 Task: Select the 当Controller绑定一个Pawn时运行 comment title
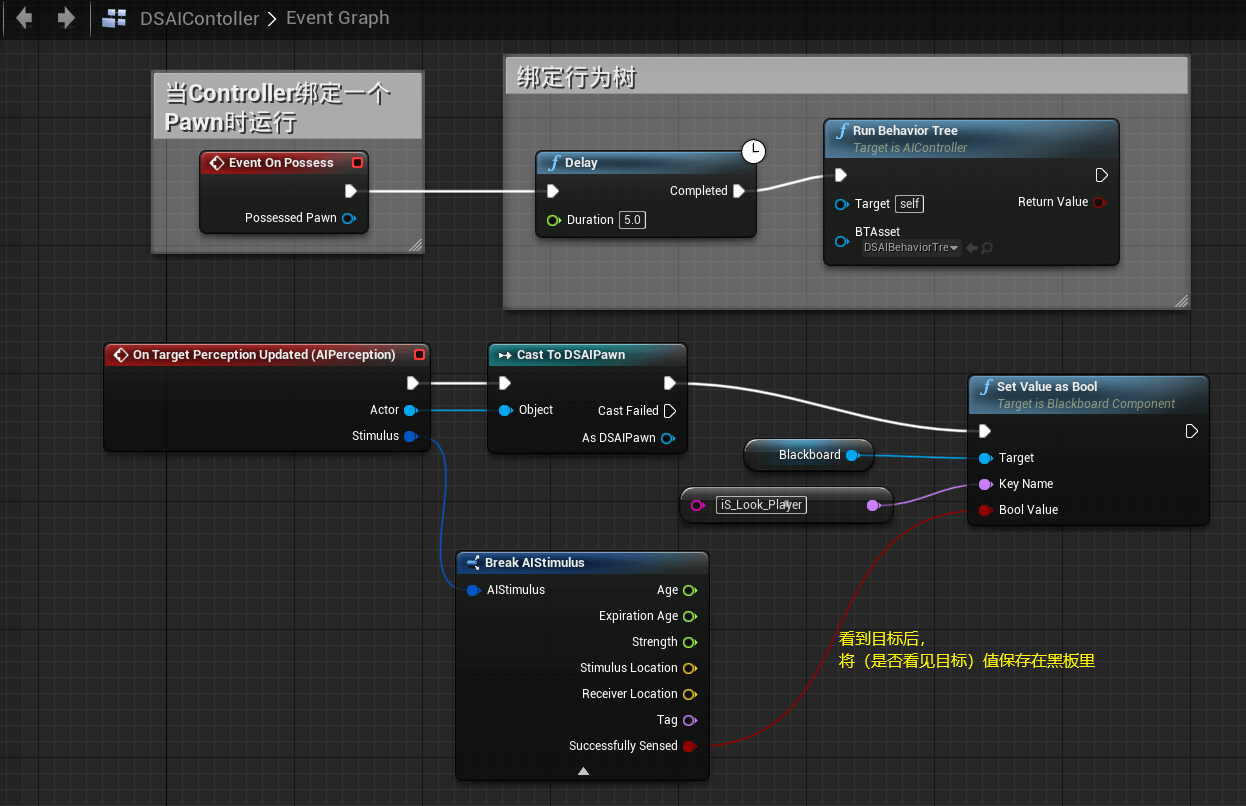pyautogui.click(x=278, y=107)
